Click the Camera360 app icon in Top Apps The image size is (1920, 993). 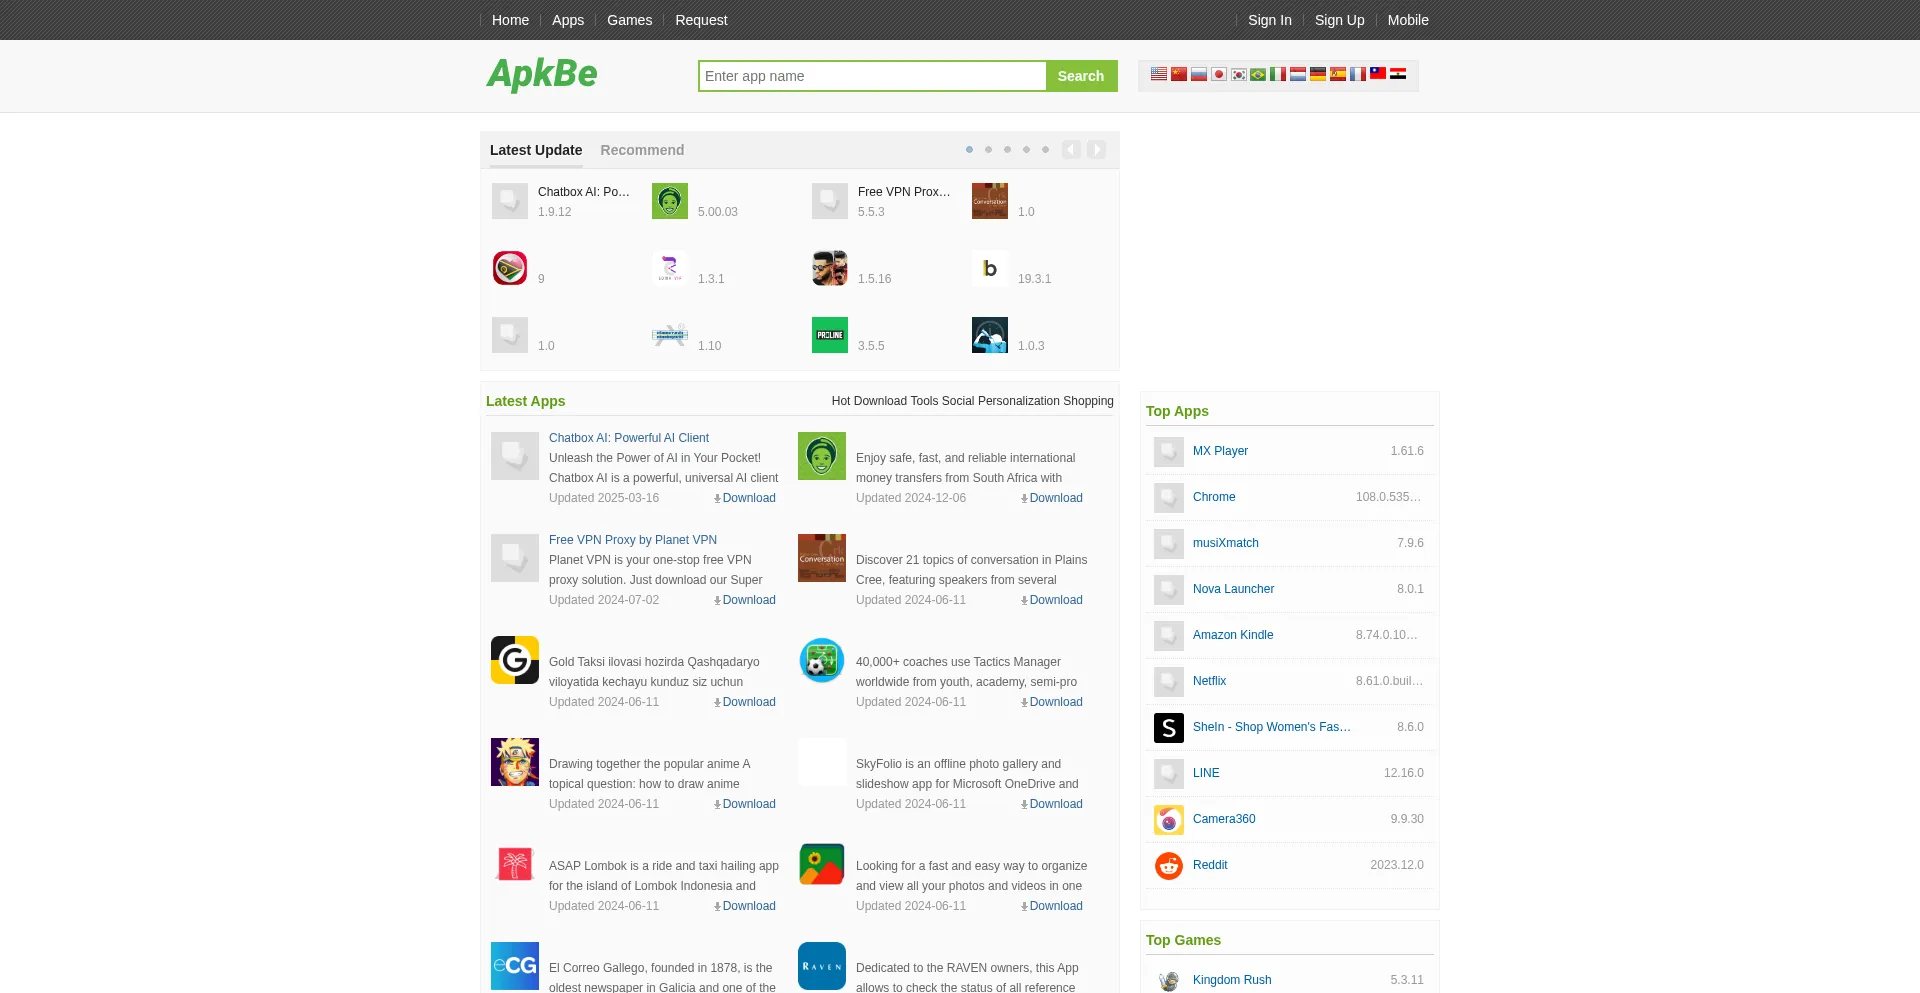point(1167,819)
